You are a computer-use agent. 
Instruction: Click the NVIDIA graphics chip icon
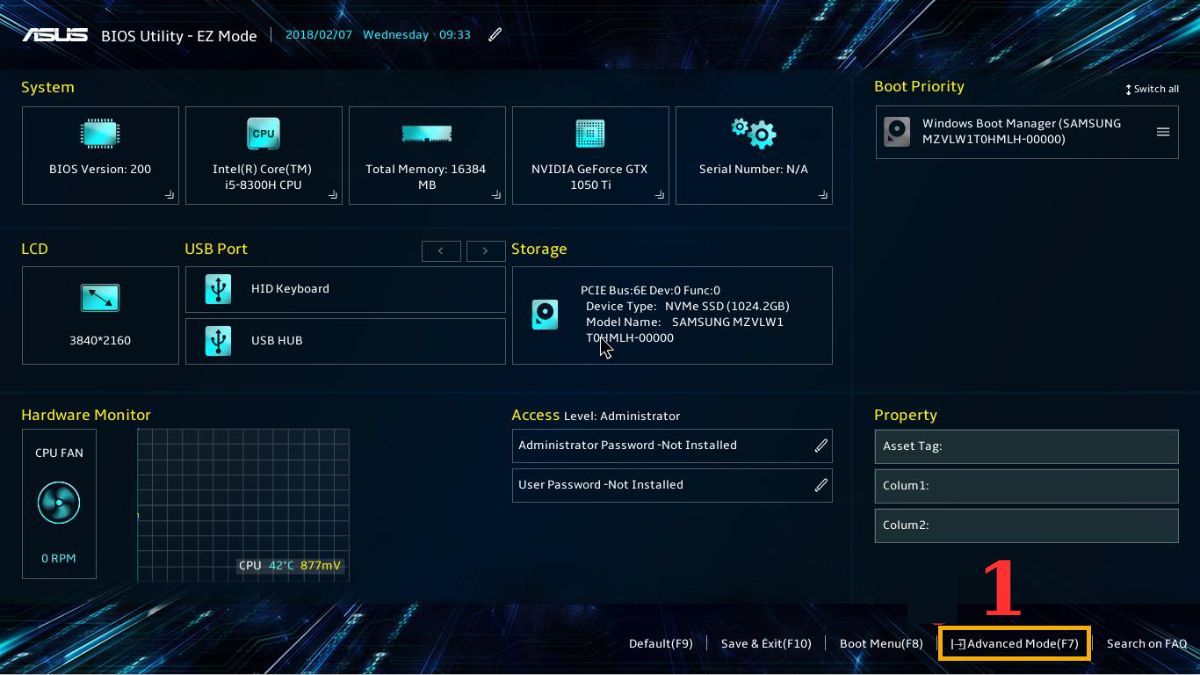click(x=590, y=133)
